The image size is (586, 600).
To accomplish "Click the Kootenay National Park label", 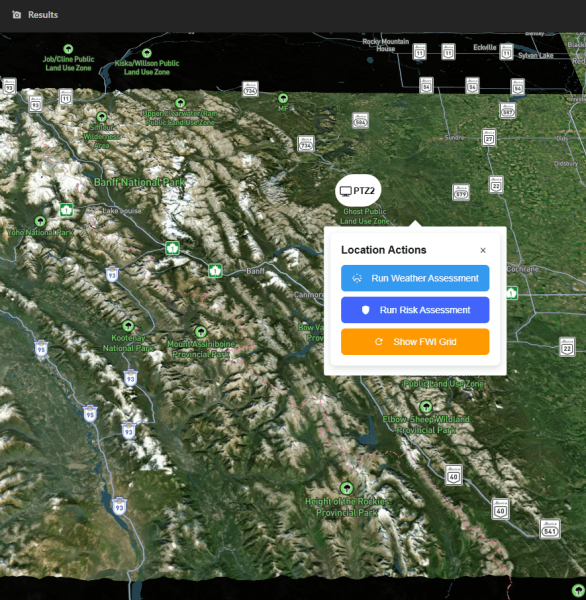I will pos(128,343).
